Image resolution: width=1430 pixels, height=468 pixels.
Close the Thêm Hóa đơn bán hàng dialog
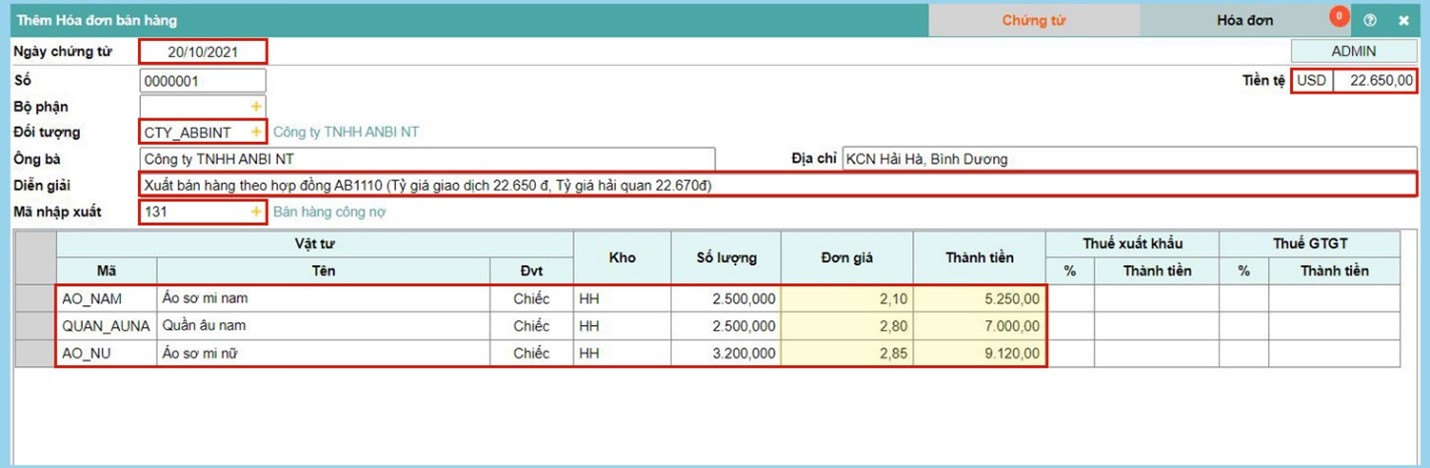1403,20
